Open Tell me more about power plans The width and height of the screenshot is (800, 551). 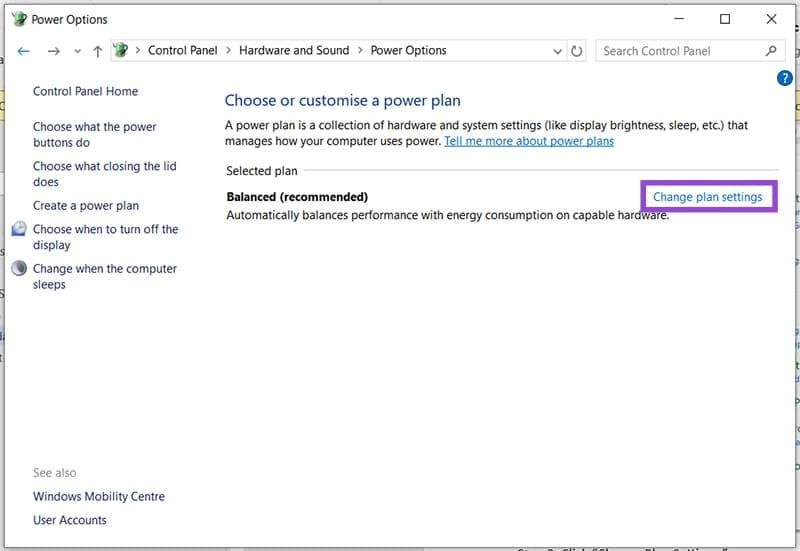529,141
